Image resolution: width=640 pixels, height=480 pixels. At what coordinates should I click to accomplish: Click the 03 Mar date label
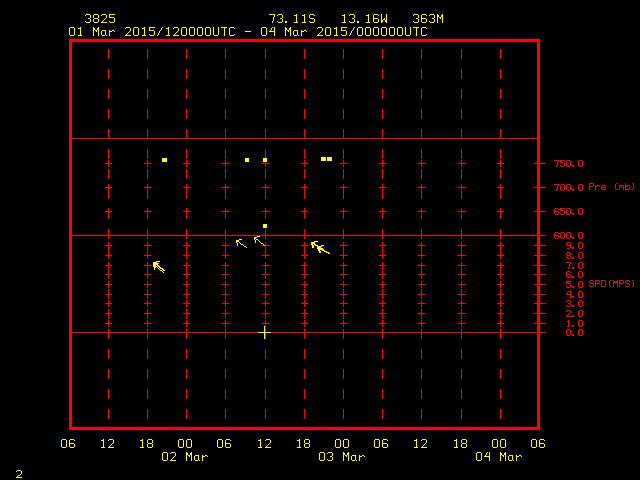[x=342, y=457]
